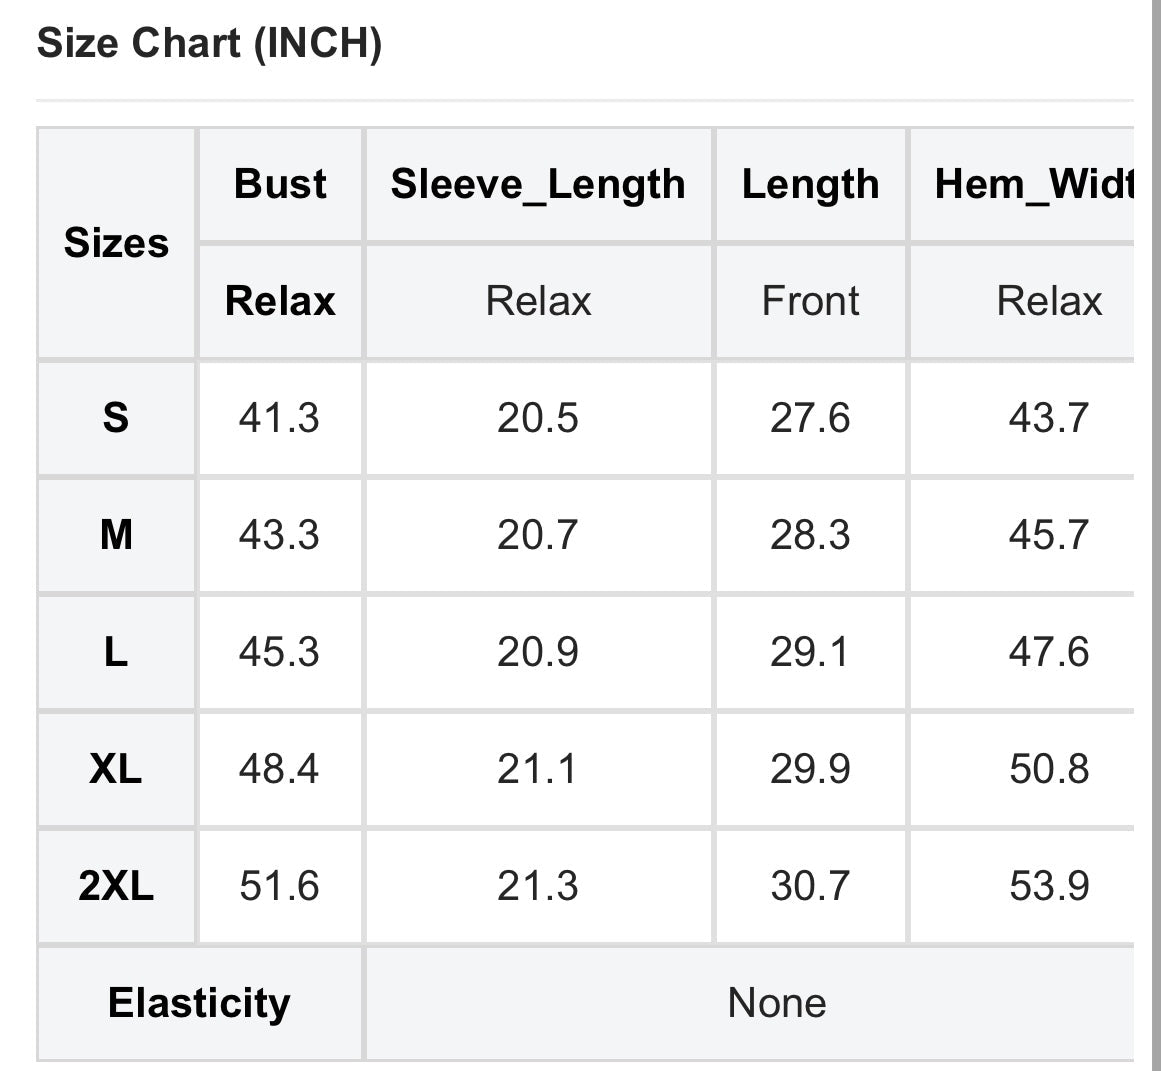Select the Sizes column header
1170x1071 pixels.
pos(116,243)
